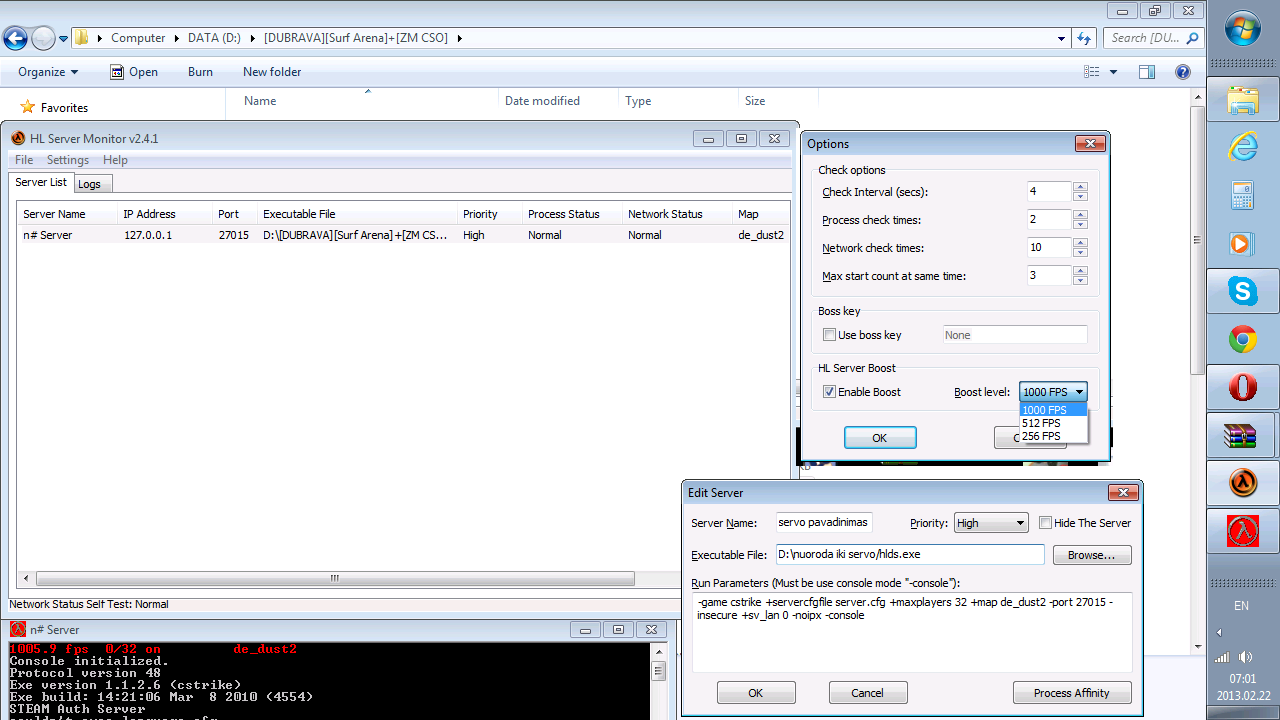Launch Opera browser from the taskbar
The image size is (1280, 720).
click(1243, 387)
